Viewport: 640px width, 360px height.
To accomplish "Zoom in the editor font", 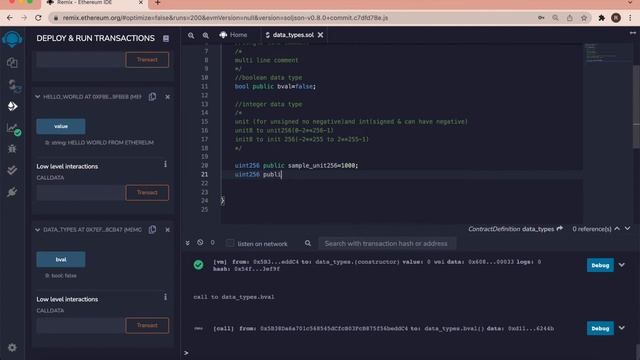I will [x=206, y=36].
